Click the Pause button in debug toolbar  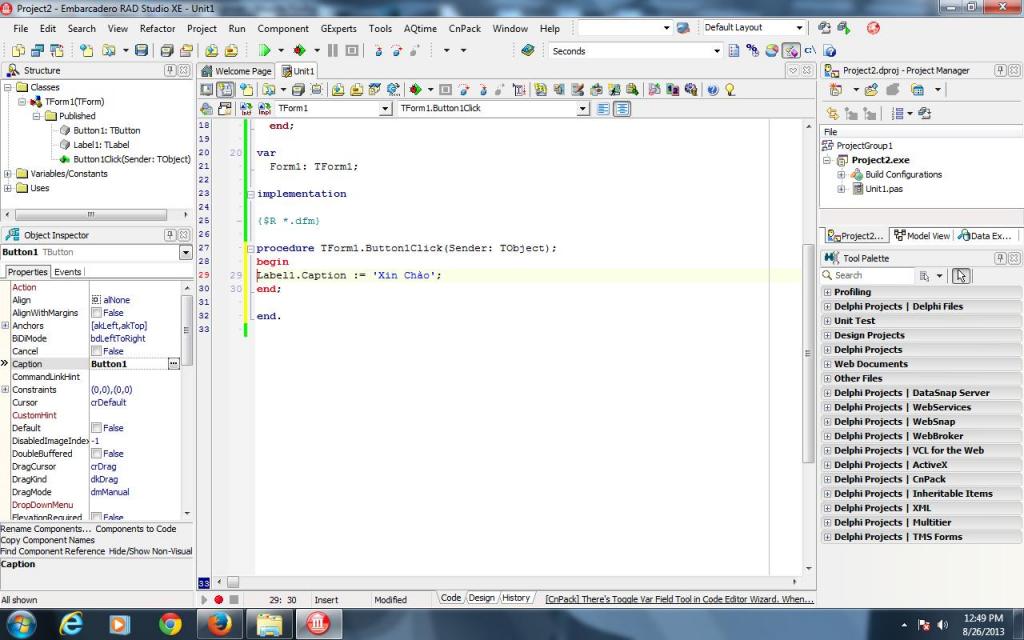pyautogui.click(x=333, y=50)
